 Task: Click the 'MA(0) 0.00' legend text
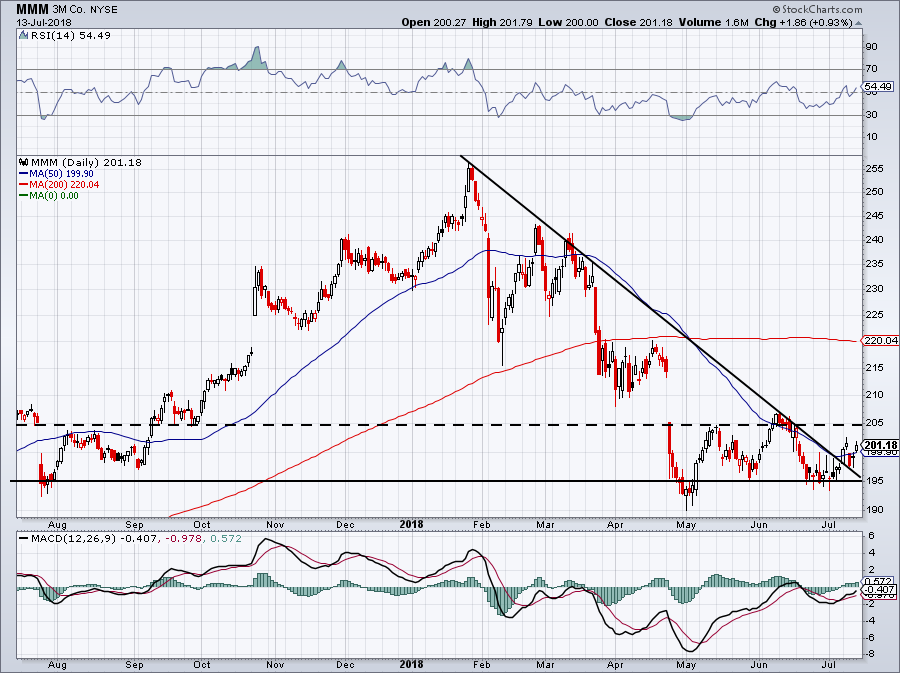54,196
